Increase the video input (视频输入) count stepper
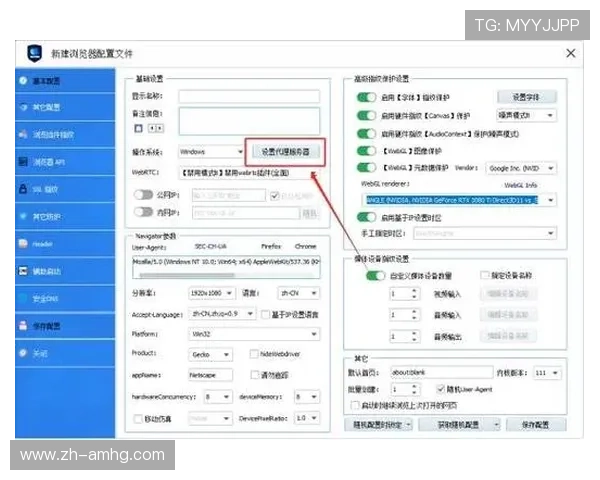Viewport: 600px width, 480px height. click(414, 291)
